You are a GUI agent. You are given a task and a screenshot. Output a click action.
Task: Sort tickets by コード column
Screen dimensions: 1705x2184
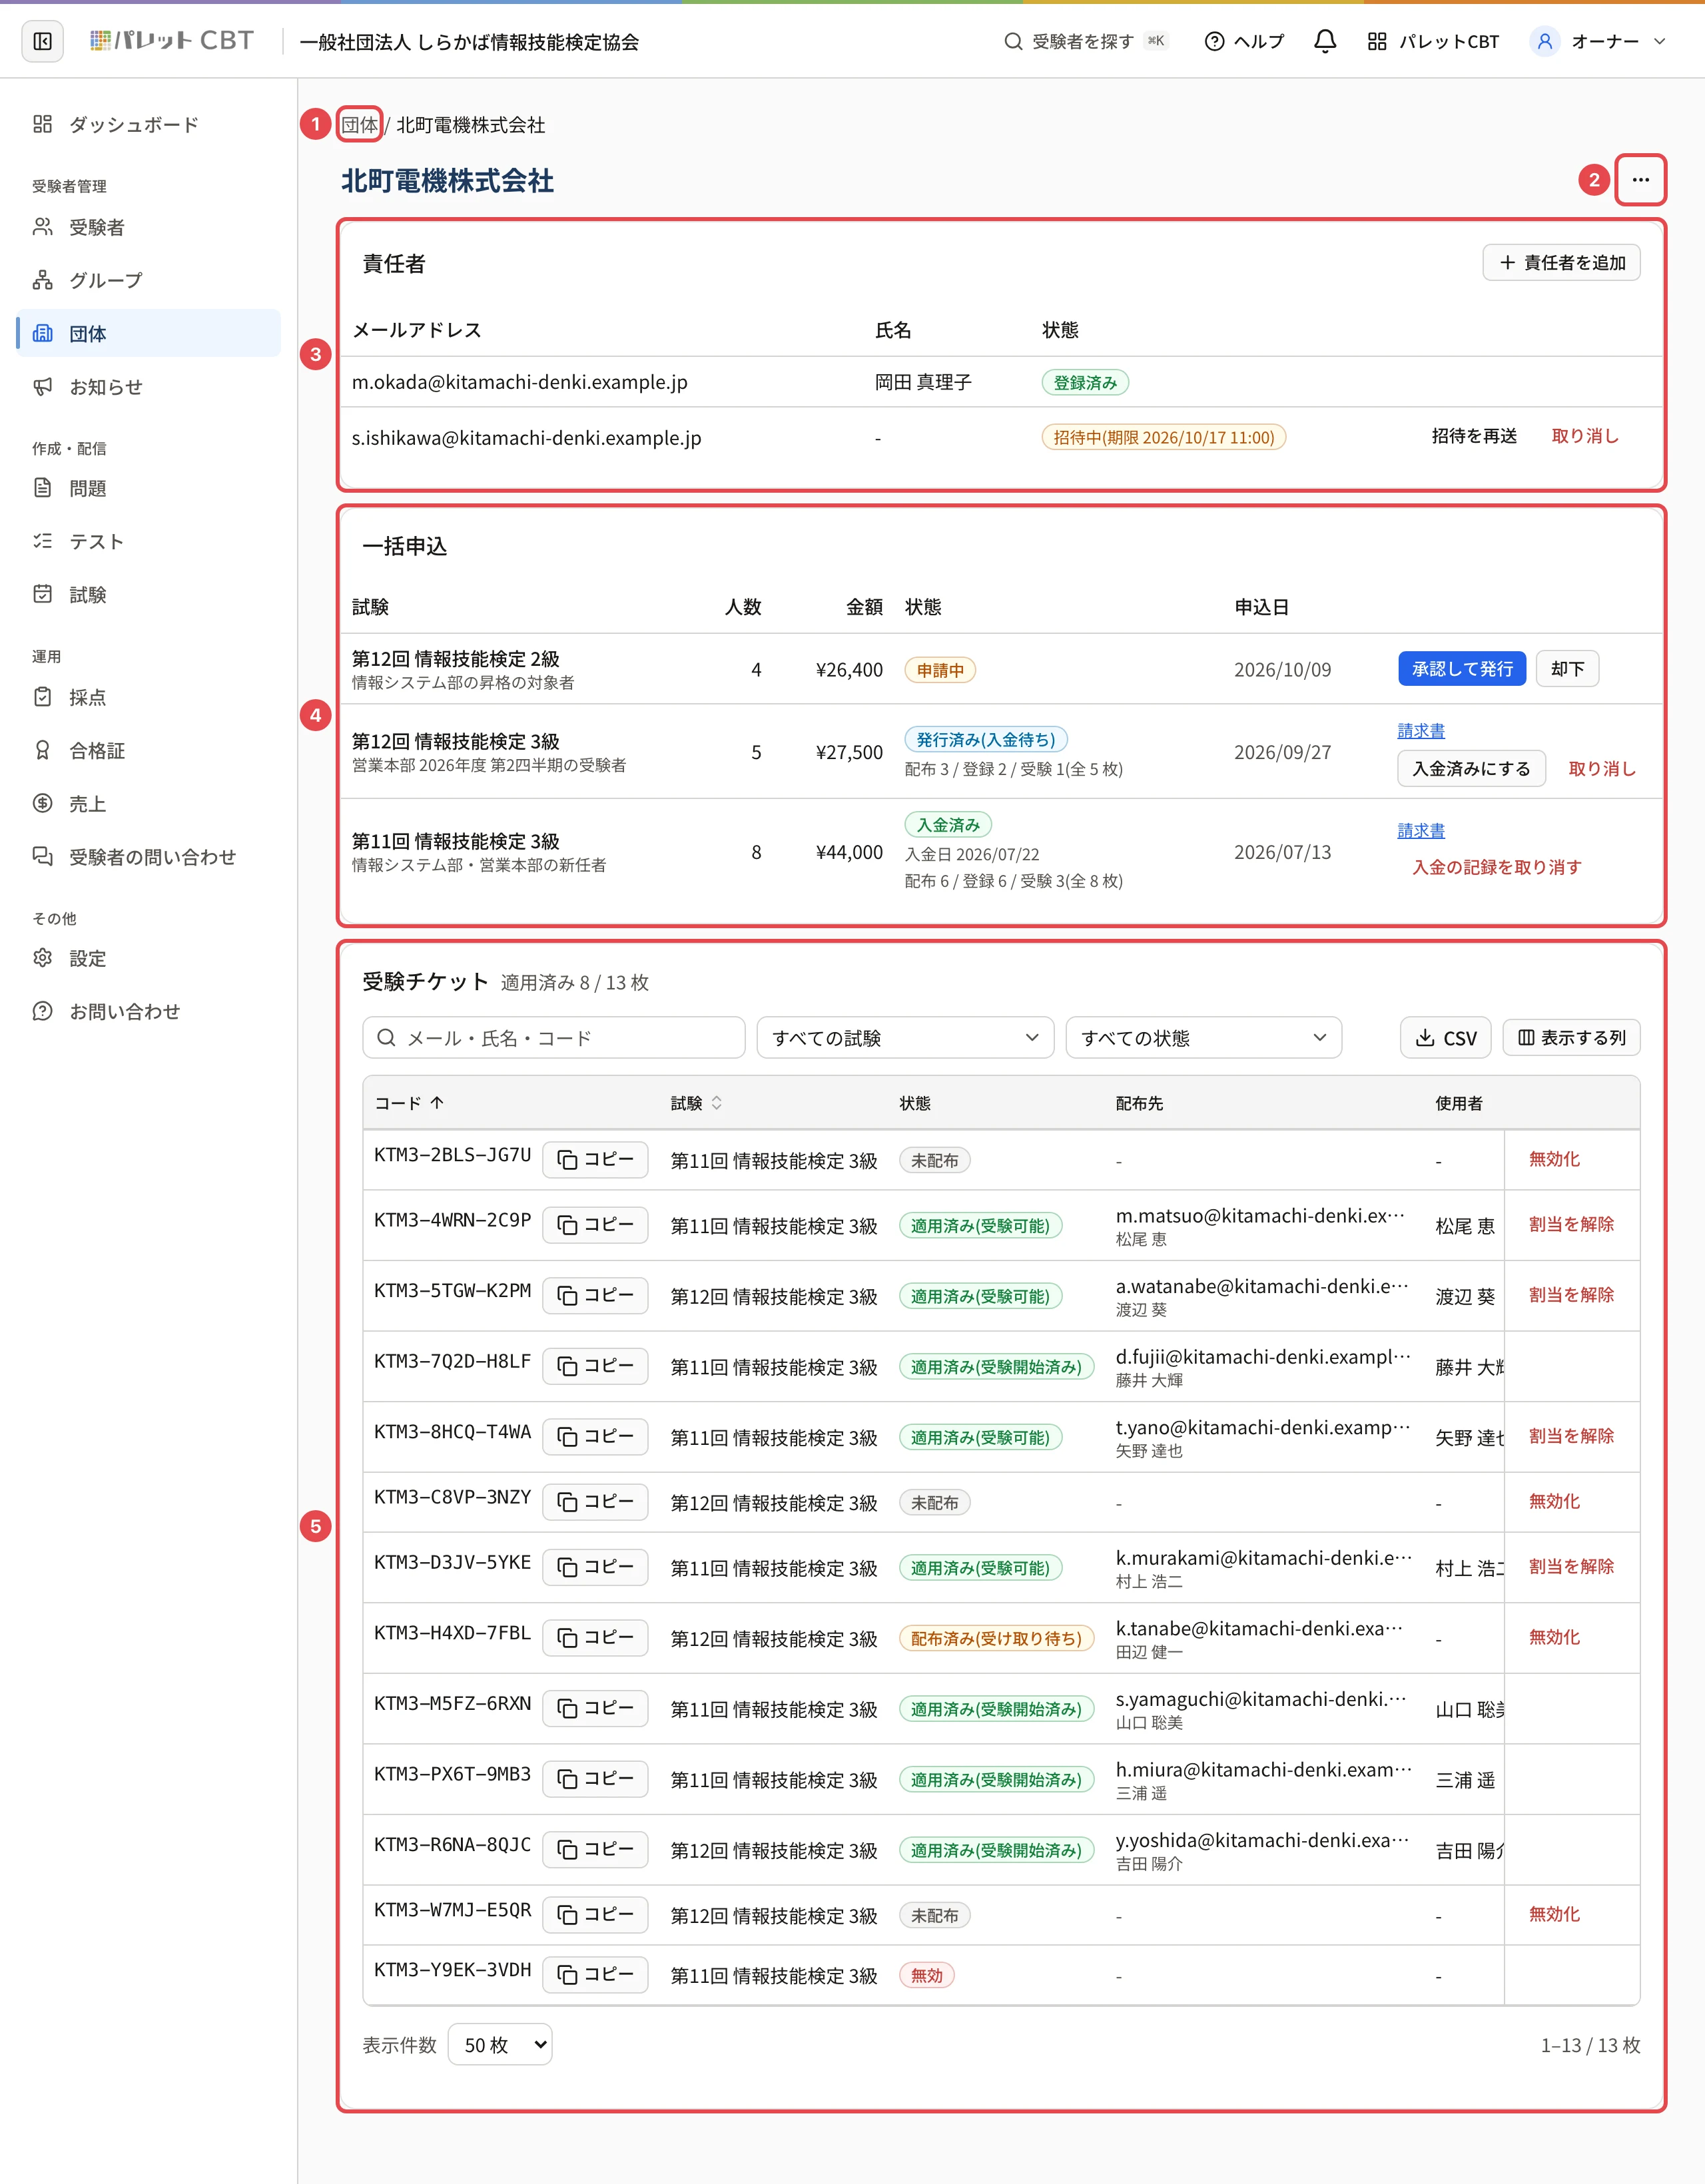(409, 1103)
